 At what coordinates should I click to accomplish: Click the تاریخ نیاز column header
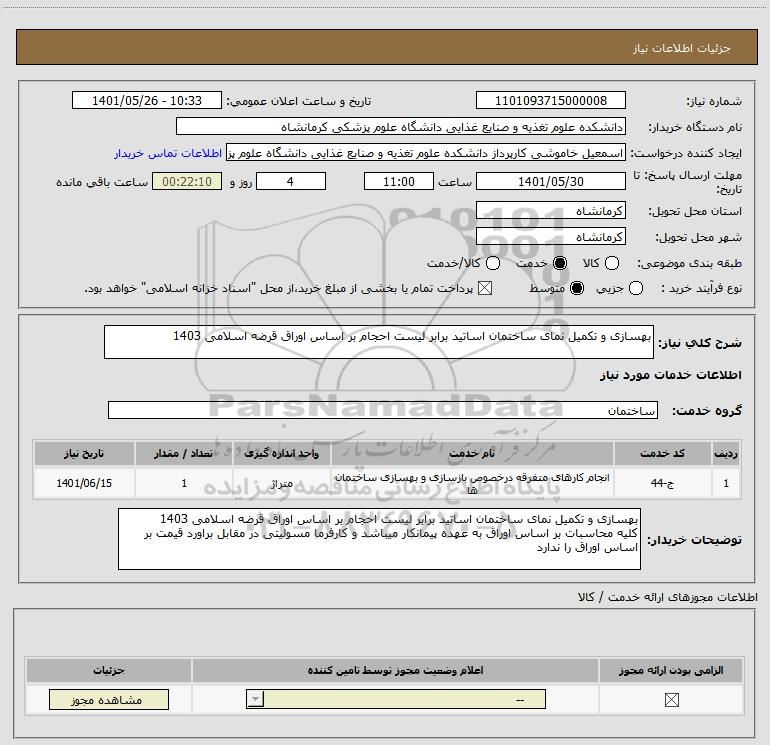[84, 453]
